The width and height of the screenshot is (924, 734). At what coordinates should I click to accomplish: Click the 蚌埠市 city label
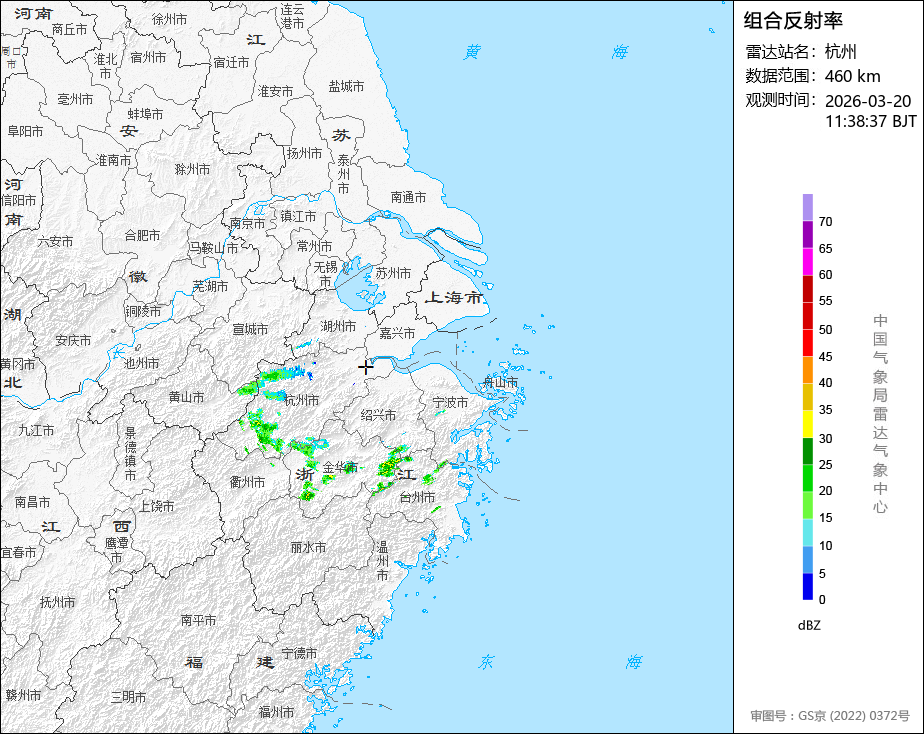pyautogui.click(x=145, y=114)
